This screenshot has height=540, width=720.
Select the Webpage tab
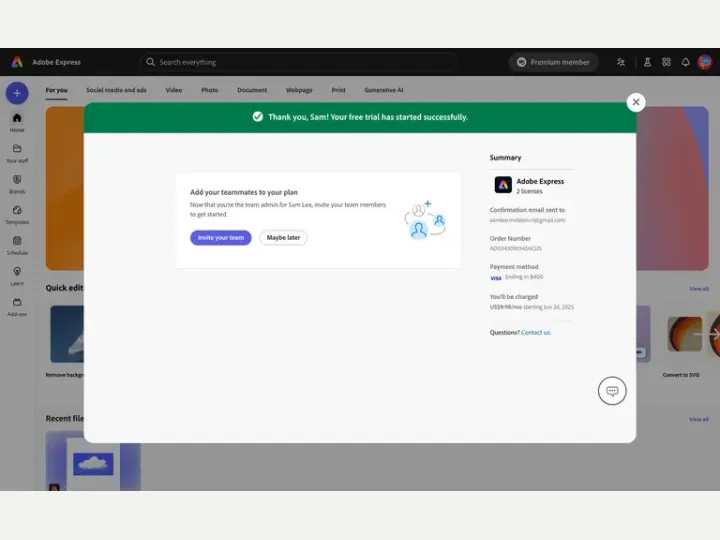[x=299, y=90]
